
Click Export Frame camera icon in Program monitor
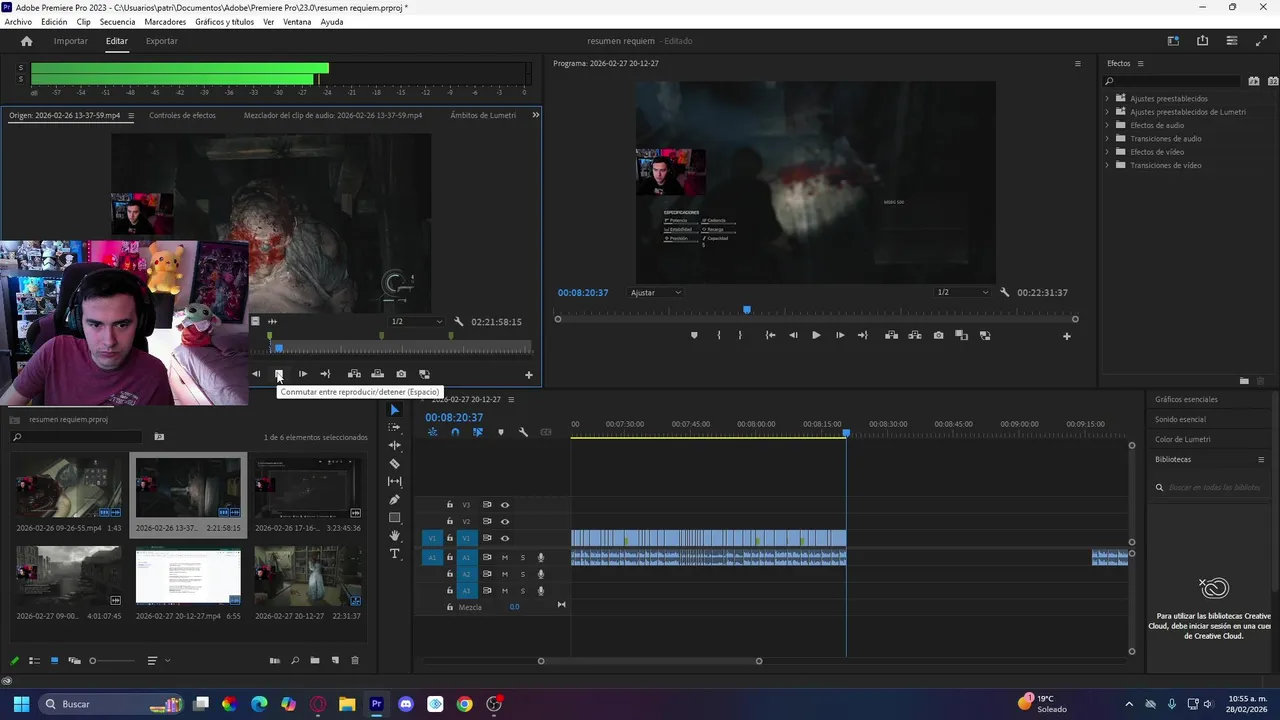(x=938, y=335)
